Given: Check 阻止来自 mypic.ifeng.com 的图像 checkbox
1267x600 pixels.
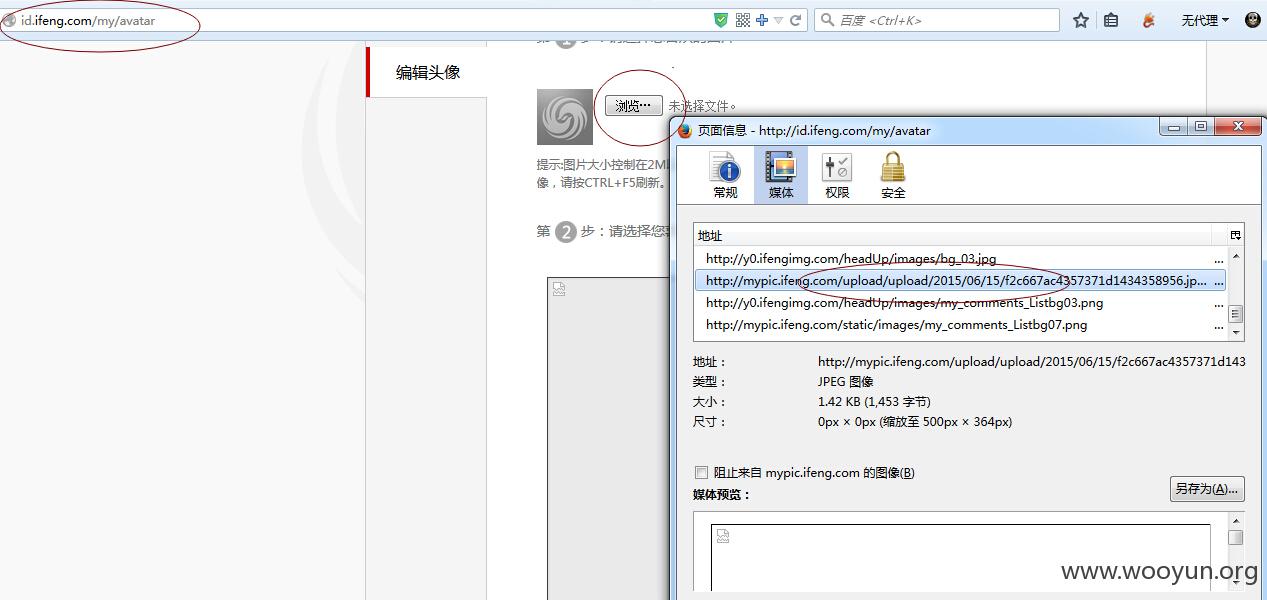Looking at the screenshot, I should (x=701, y=473).
